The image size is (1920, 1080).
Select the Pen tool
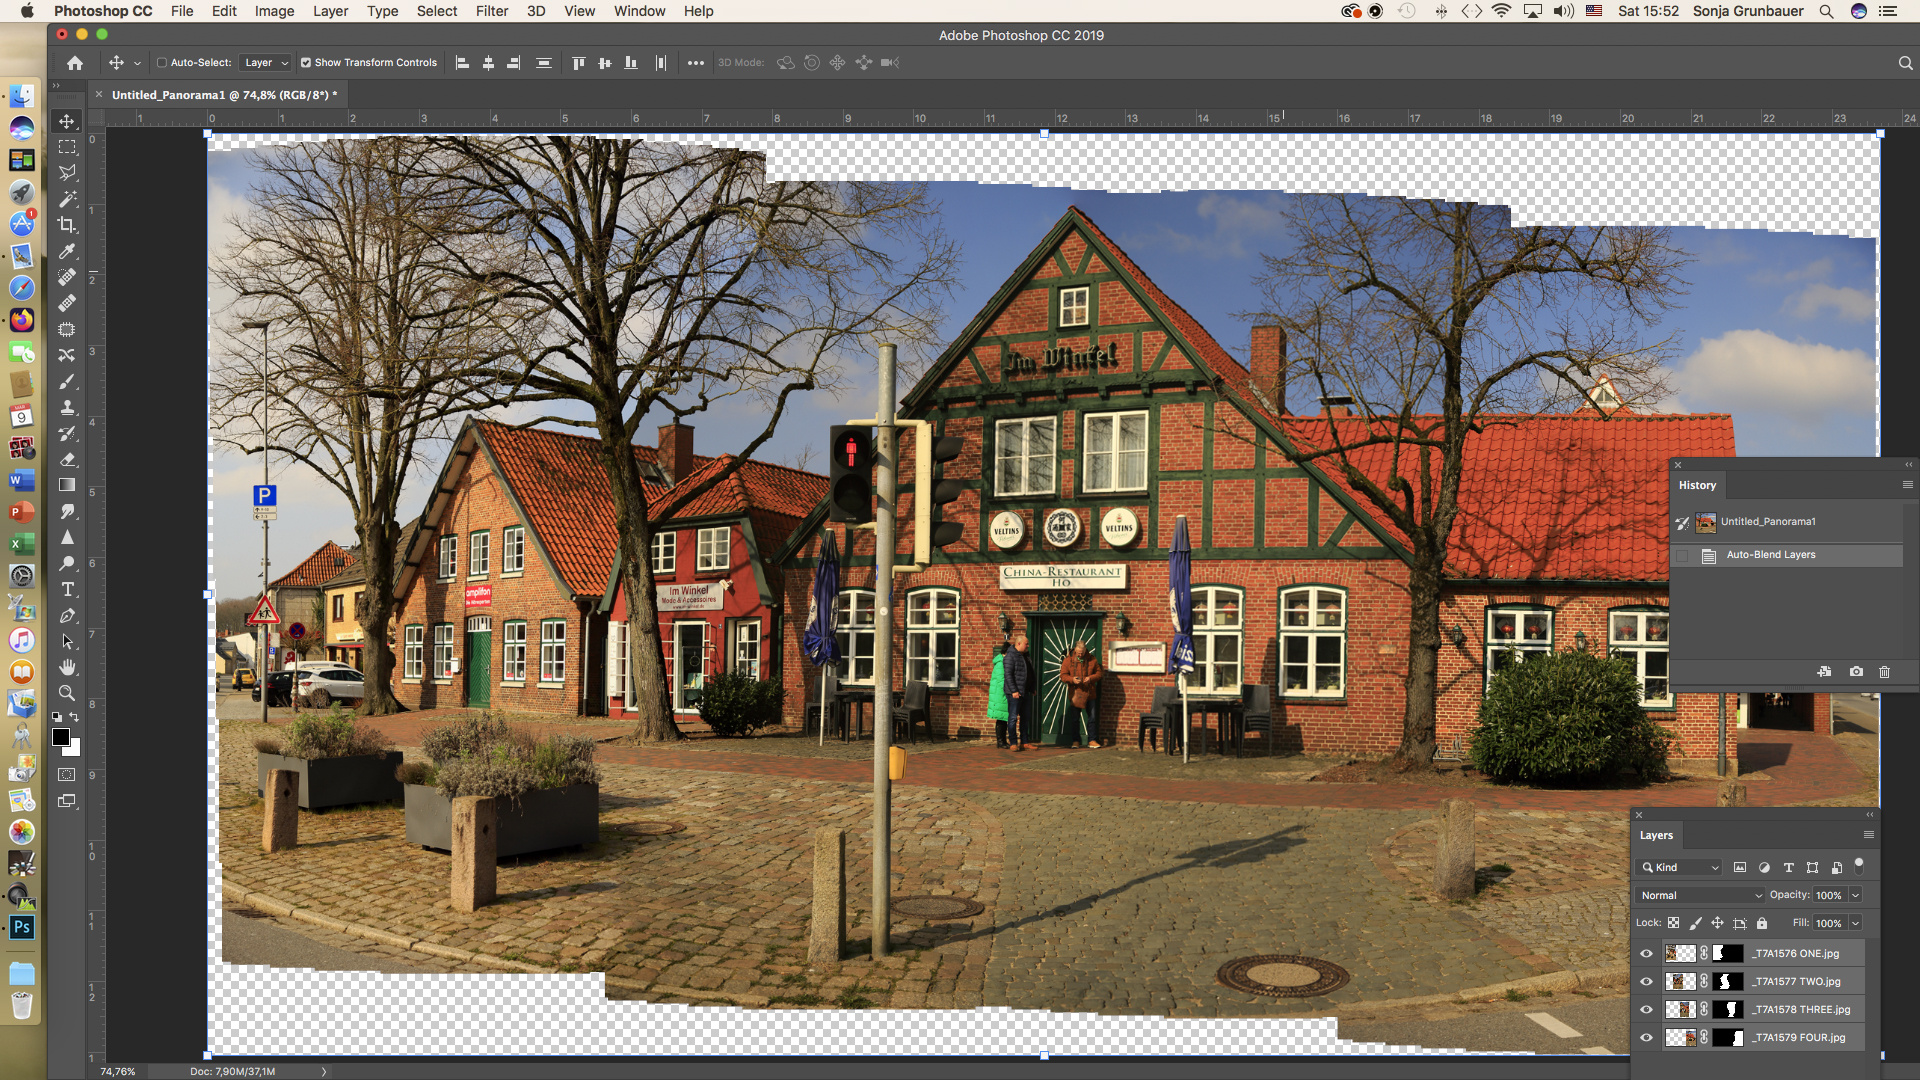point(67,615)
